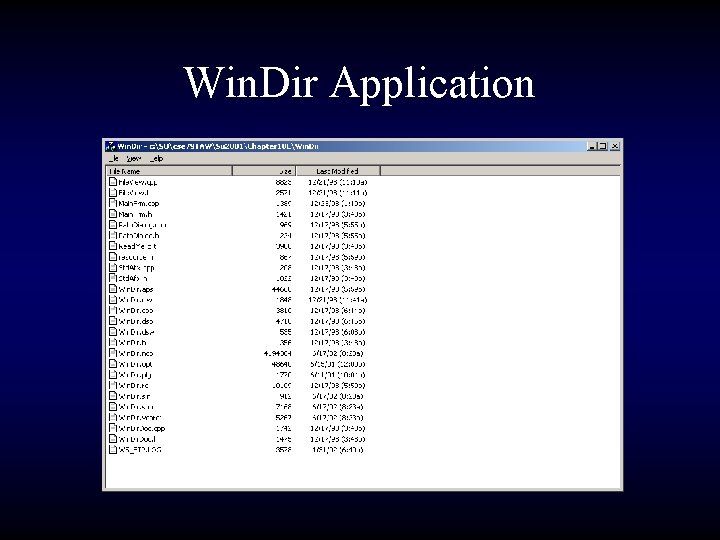Click the file icon beside FileView.cpp
Image resolution: width=720 pixels, height=540 pixels.
(113, 182)
